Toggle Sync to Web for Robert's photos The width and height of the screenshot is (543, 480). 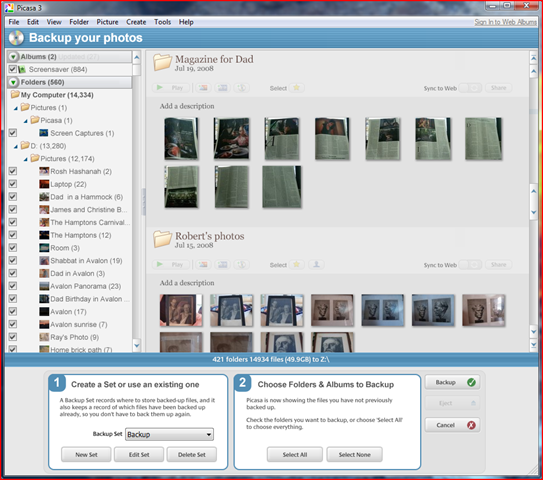(470, 265)
